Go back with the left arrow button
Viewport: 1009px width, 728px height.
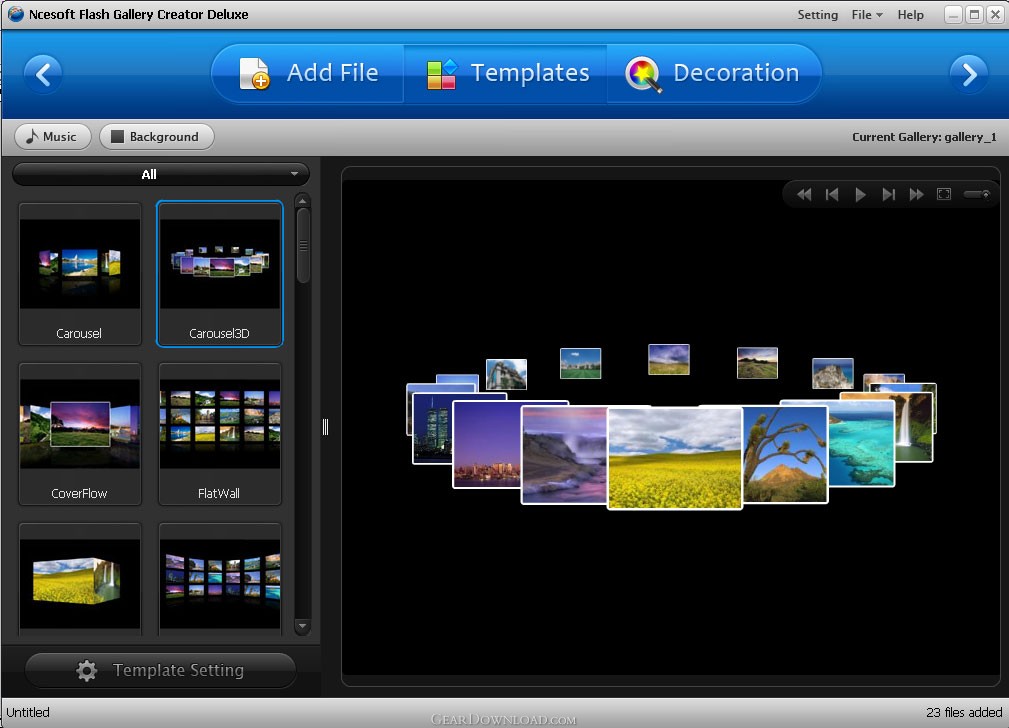point(43,75)
